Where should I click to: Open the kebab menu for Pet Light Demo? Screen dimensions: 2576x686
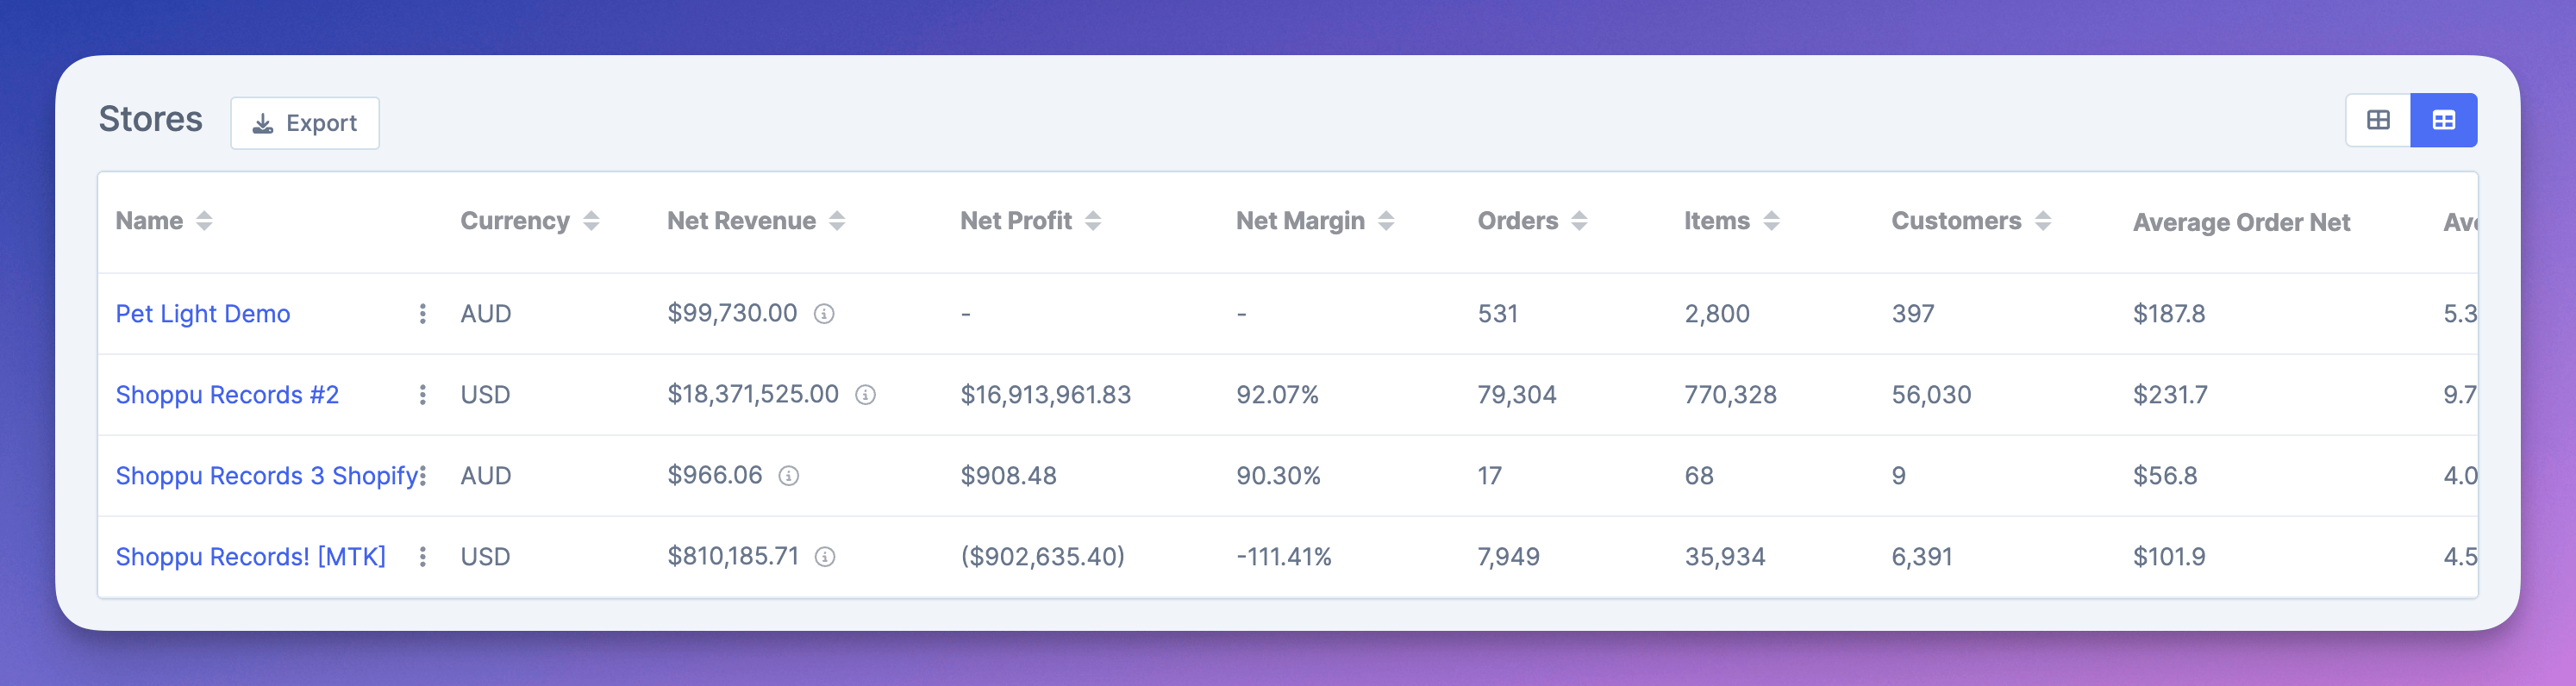(x=423, y=314)
